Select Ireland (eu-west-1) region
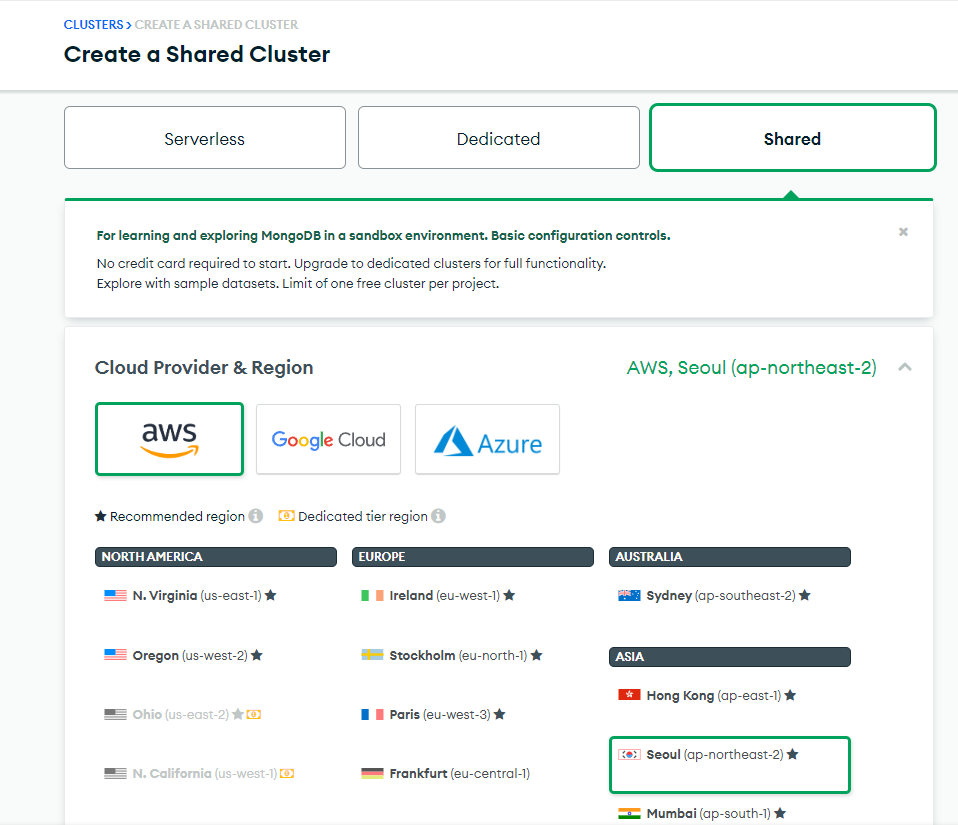Screen dimensions: 958x825 point(438,595)
